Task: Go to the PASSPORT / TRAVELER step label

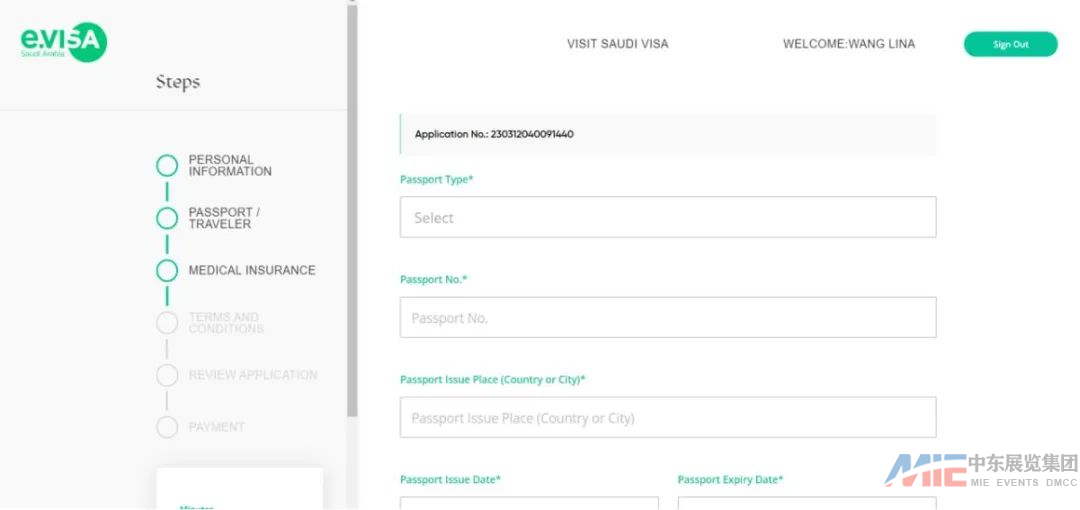Action: 224,218
